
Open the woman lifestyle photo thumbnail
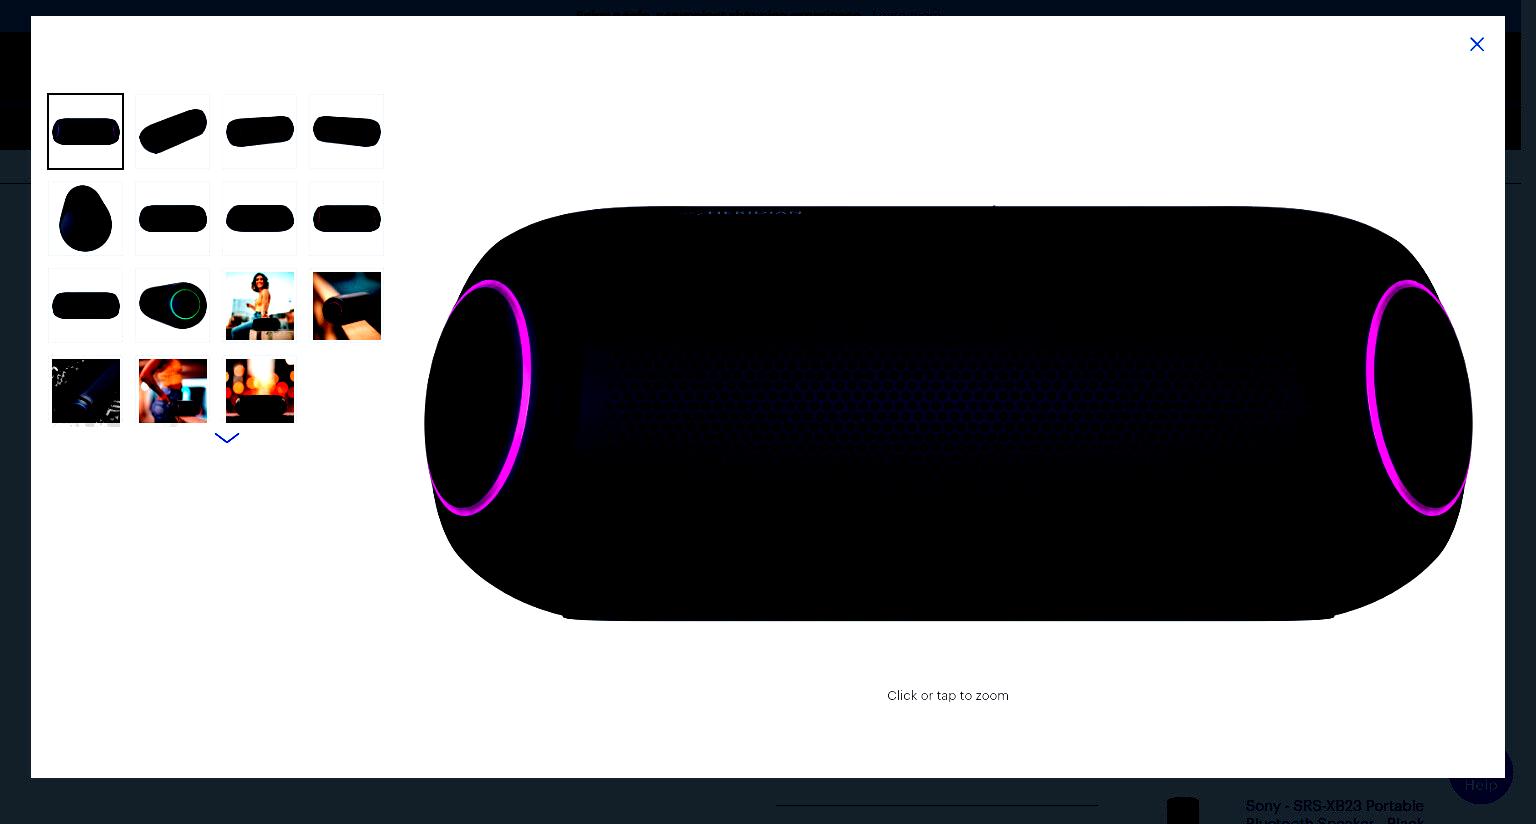coord(260,305)
